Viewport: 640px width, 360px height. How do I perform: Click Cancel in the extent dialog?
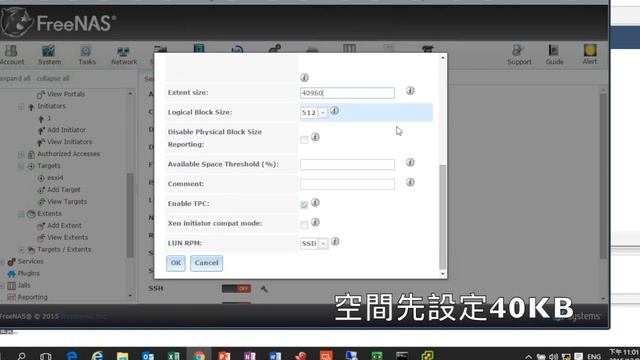click(x=206, y=263)
